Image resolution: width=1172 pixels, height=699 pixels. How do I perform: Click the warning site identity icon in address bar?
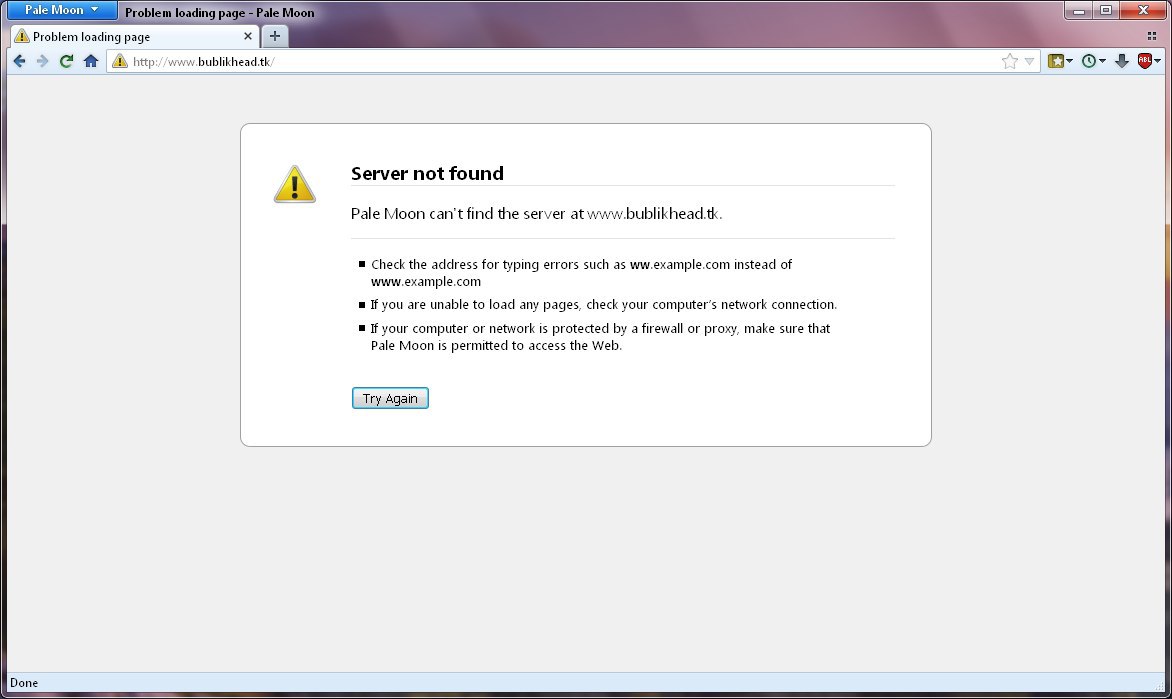(x=120, y=61)
